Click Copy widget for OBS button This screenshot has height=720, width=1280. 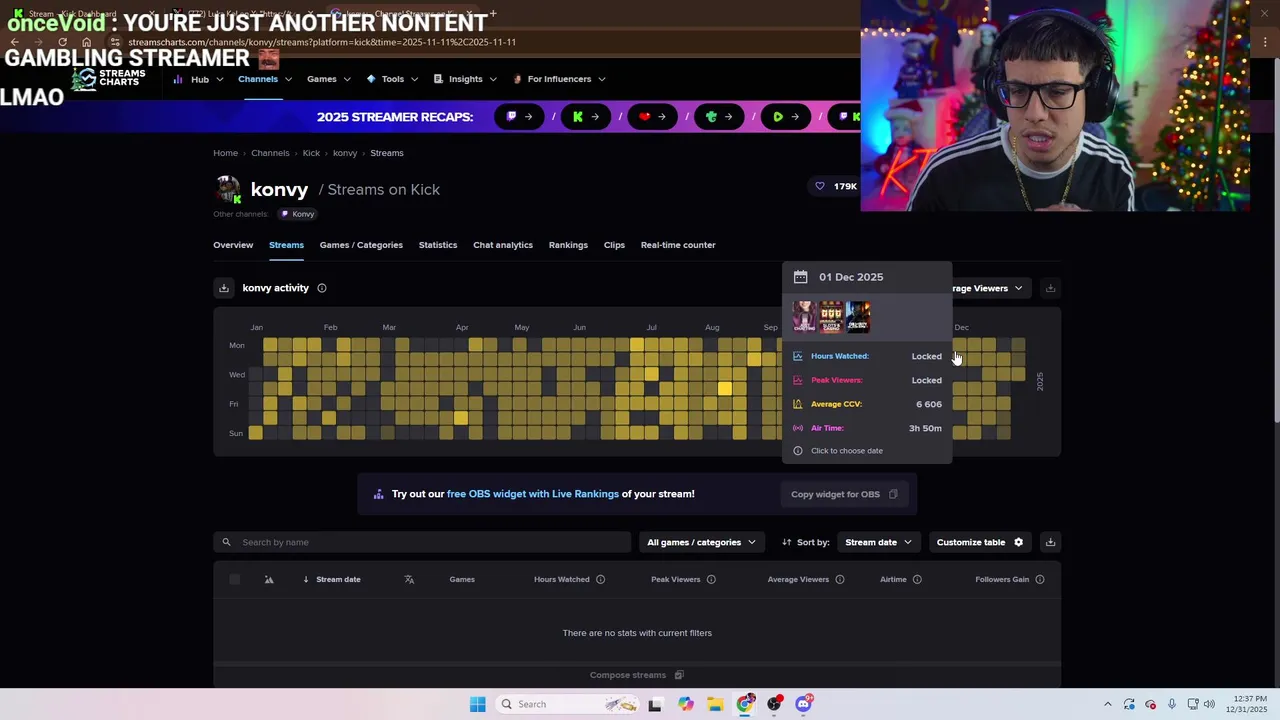(844, 494)
